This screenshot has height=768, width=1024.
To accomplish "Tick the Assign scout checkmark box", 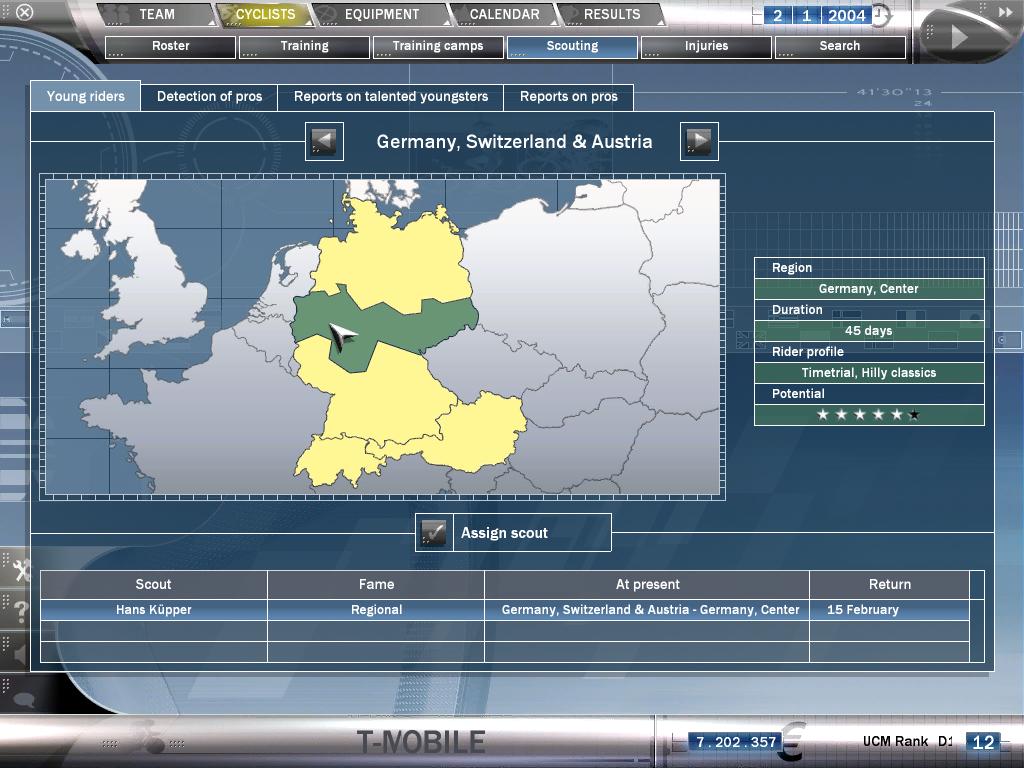I will pos(433,533).
